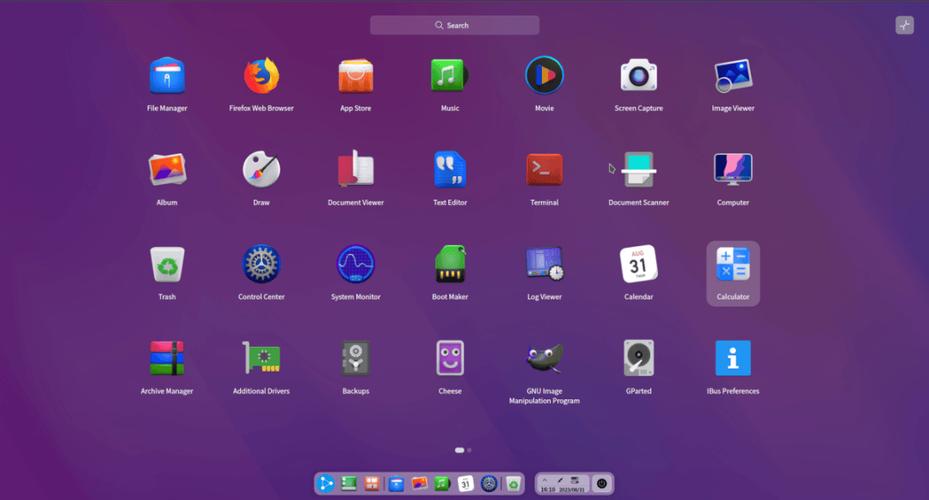Open the Album app in grid
The width and height of the screenshot is (929, 500).
click(167, 169)
